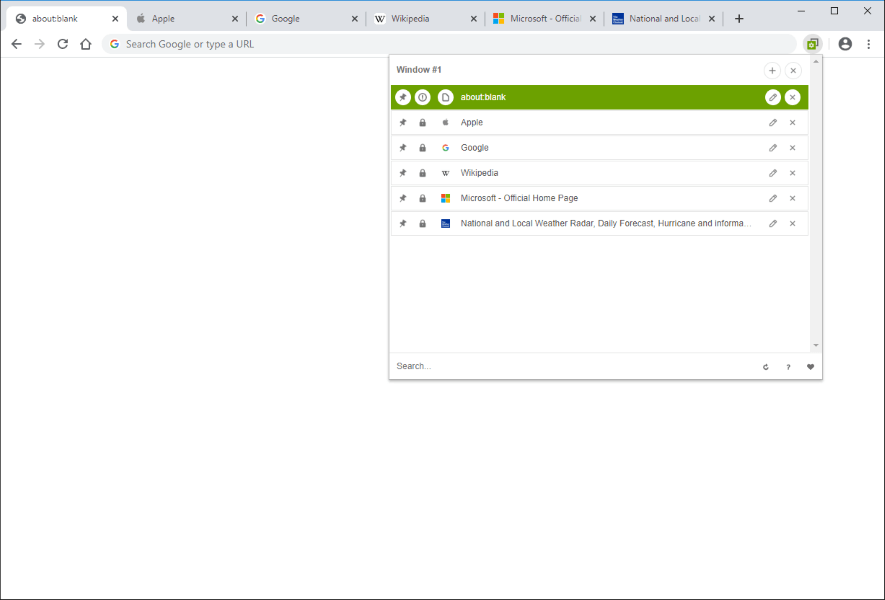
Task: Click the popup scrollbar up arrow
Action: click(x=816, y=62)
